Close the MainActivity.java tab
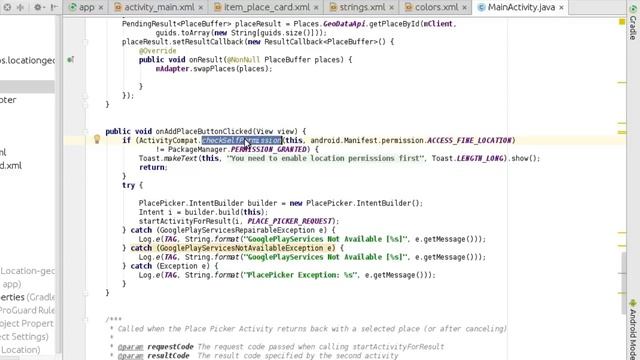The image size is (640, 360). tap(561, 7)
